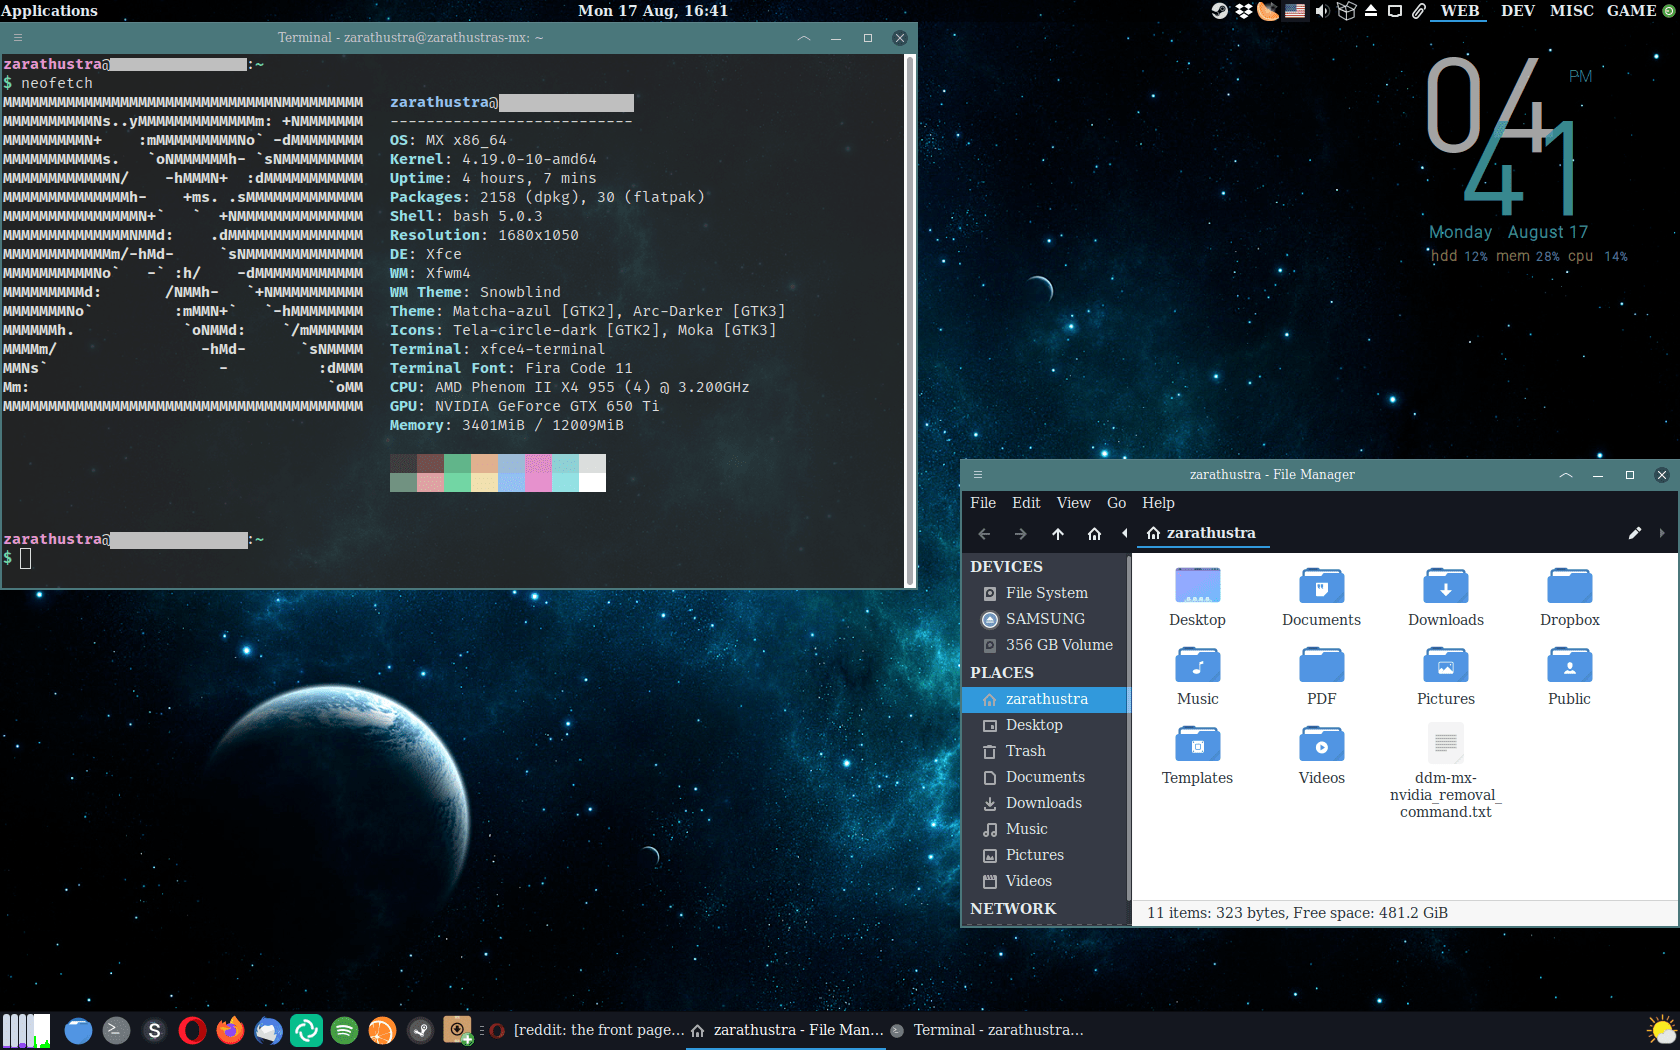This screenshot has height=1050, width=1680.
Task: Launch Thunderbird from the taskbar
Action: (268, 1030)
